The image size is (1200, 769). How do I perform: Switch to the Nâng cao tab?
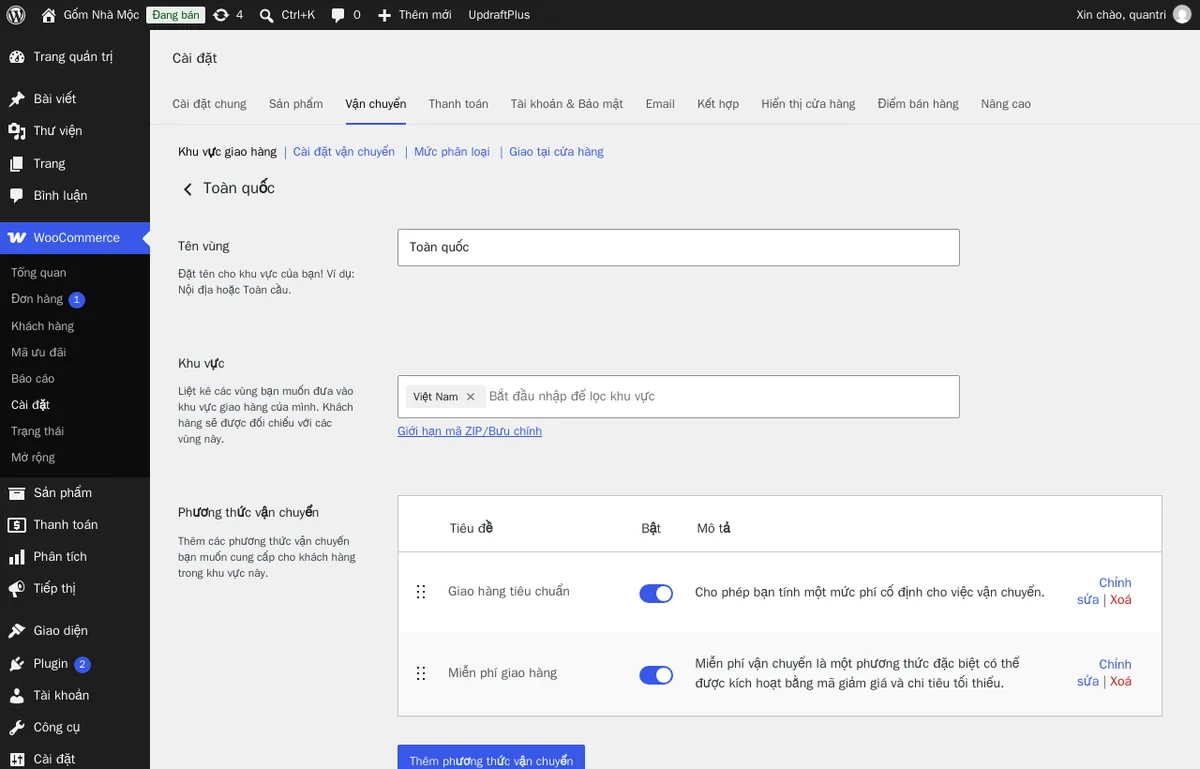coord(1006,104)
